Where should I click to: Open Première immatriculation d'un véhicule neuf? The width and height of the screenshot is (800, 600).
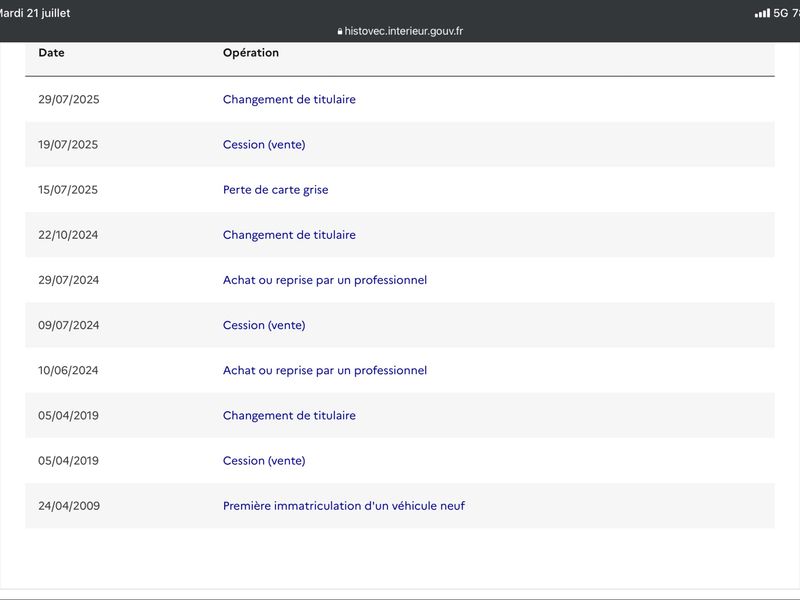tap(344, 506)
